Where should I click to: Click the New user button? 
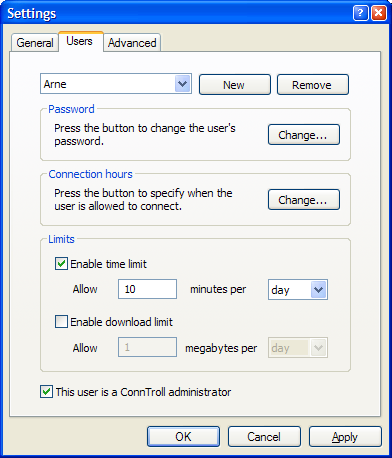pos(235,85)
